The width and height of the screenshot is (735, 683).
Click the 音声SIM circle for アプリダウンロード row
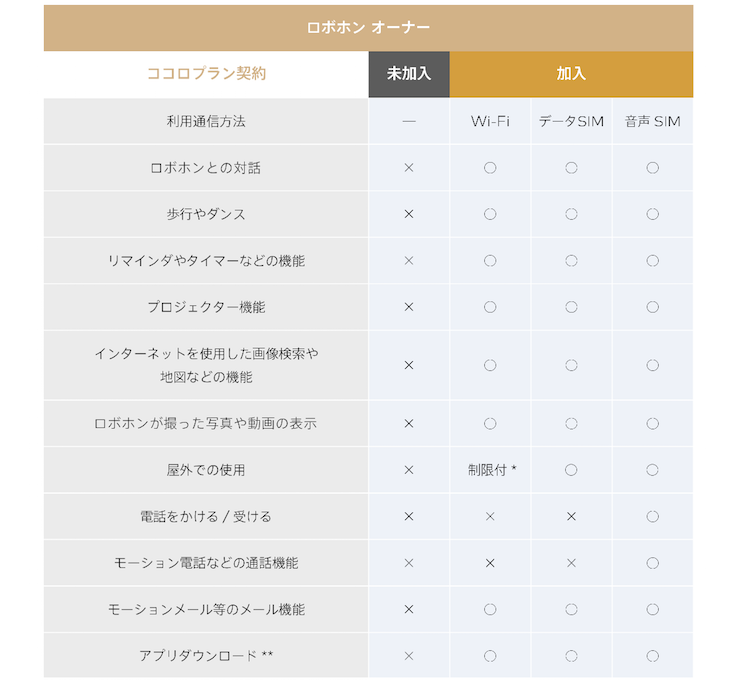point(652,656)
